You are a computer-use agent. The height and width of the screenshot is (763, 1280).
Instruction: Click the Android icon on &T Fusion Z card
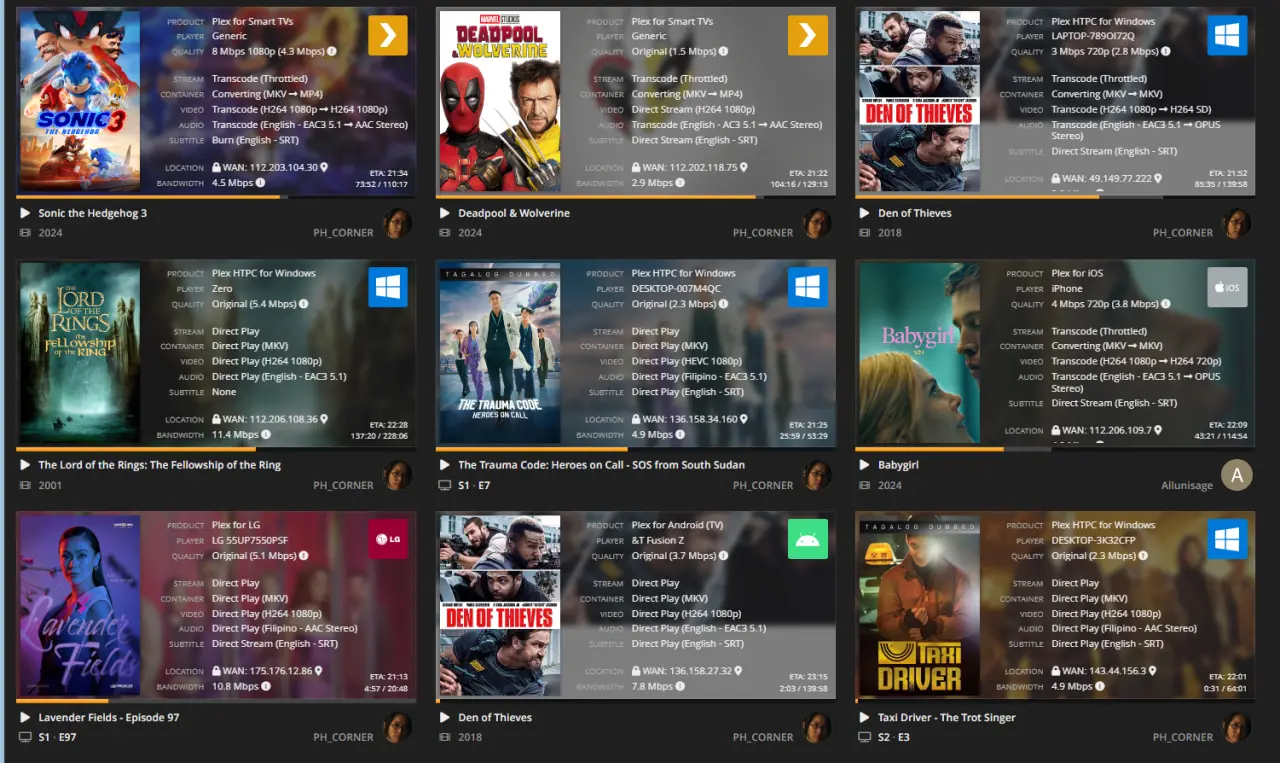click(x=808, y=539)
